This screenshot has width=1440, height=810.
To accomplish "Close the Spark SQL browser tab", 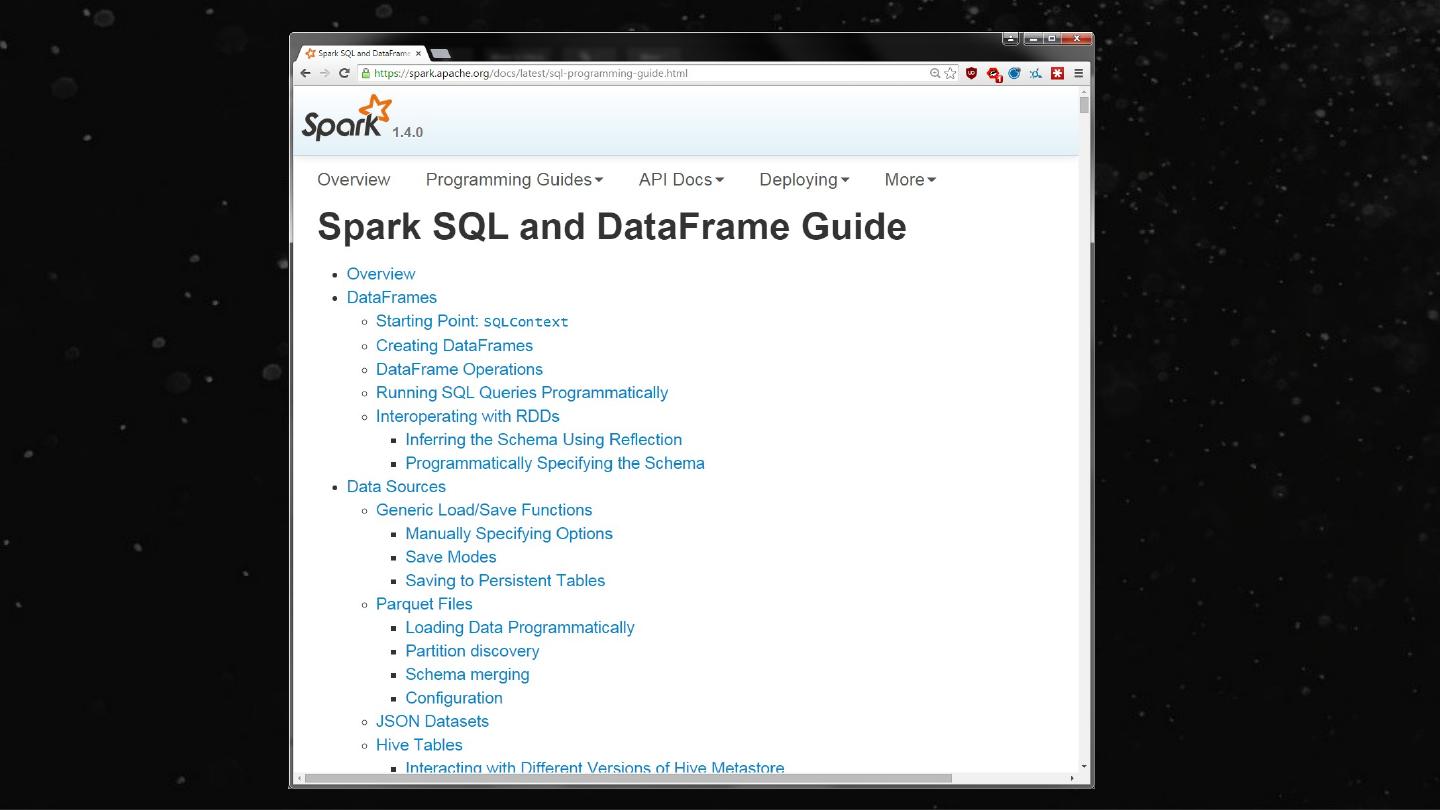I will click(x=418, y=53).
